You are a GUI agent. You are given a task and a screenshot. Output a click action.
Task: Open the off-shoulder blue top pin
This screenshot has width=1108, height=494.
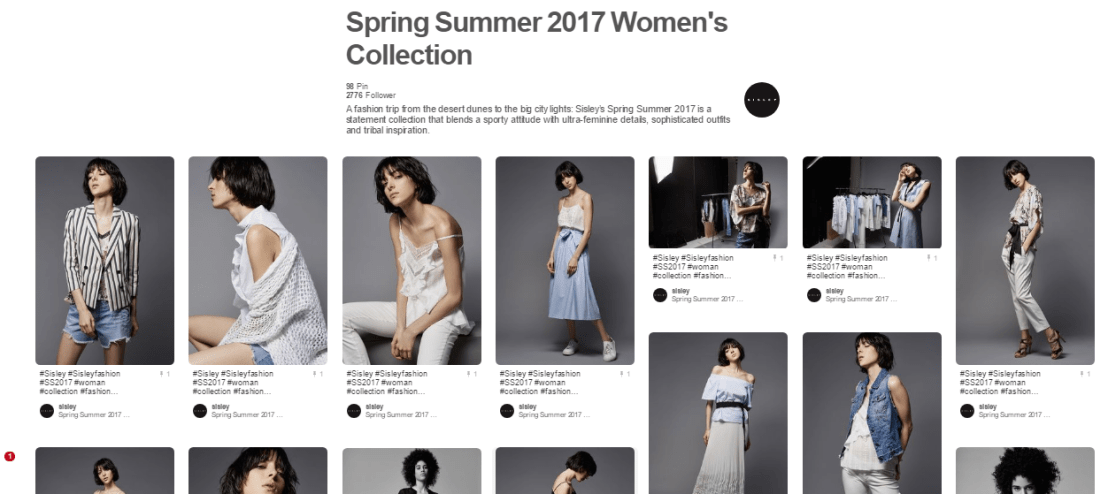(x=718, y=413)
